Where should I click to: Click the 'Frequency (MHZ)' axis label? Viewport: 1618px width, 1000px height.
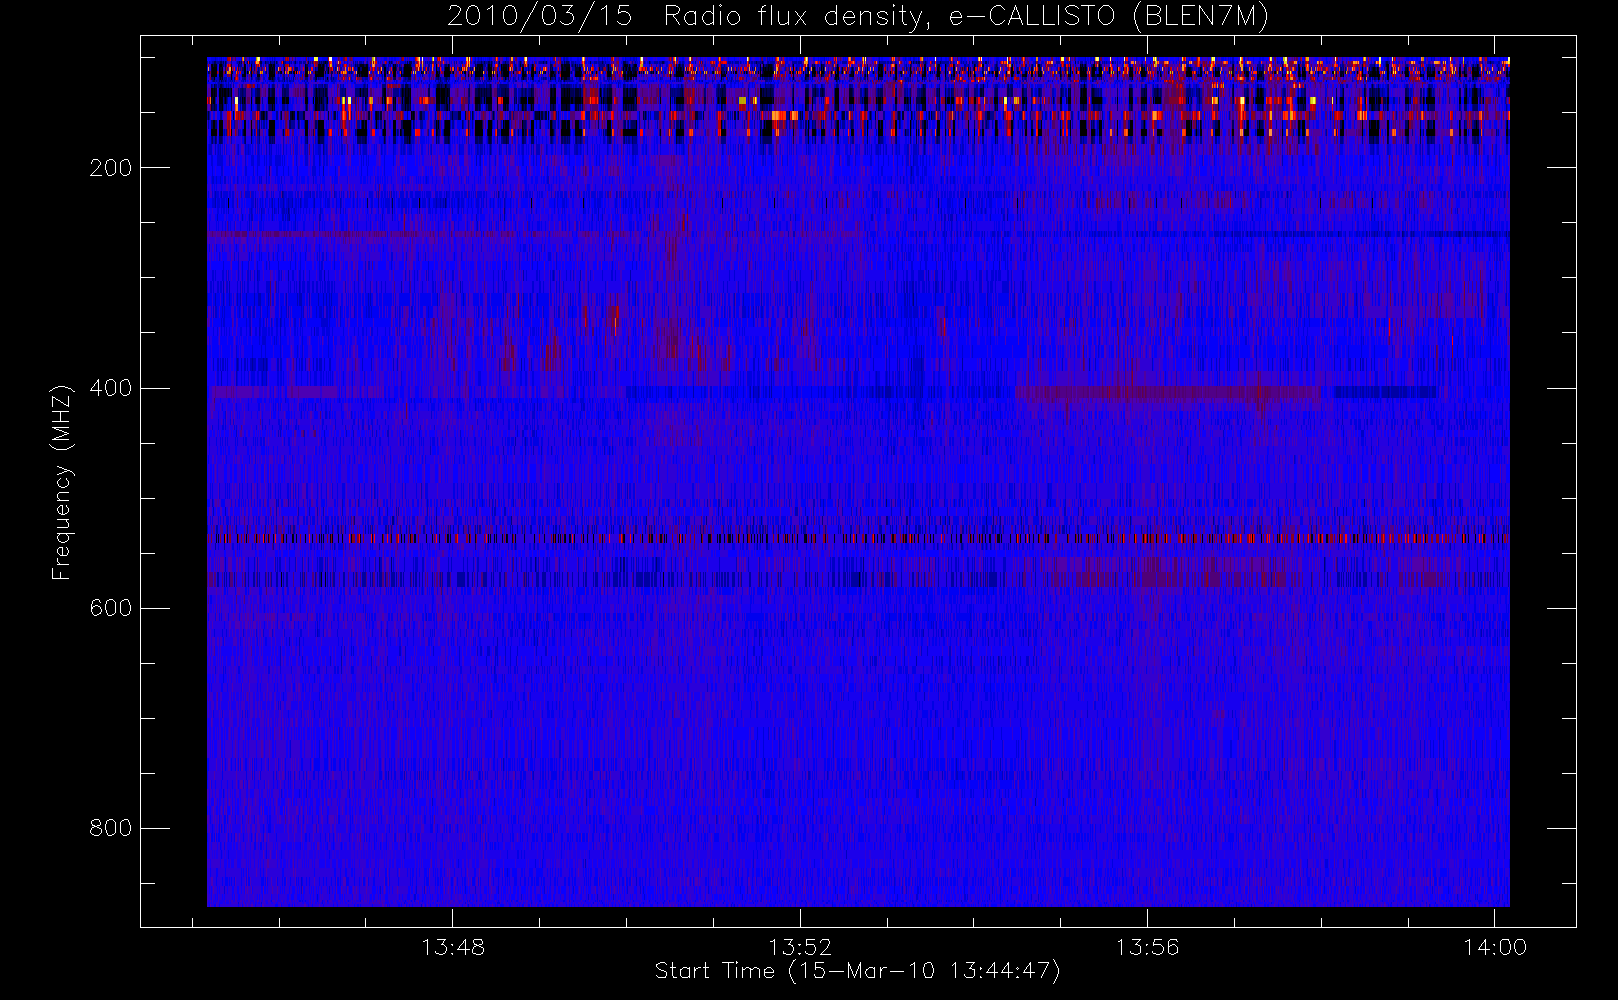[62, 482]
